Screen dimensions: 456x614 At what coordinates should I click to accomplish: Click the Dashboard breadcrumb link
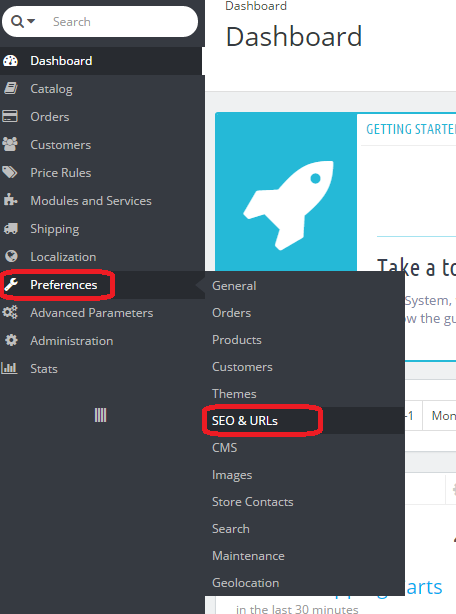click(x=256, y=6)
